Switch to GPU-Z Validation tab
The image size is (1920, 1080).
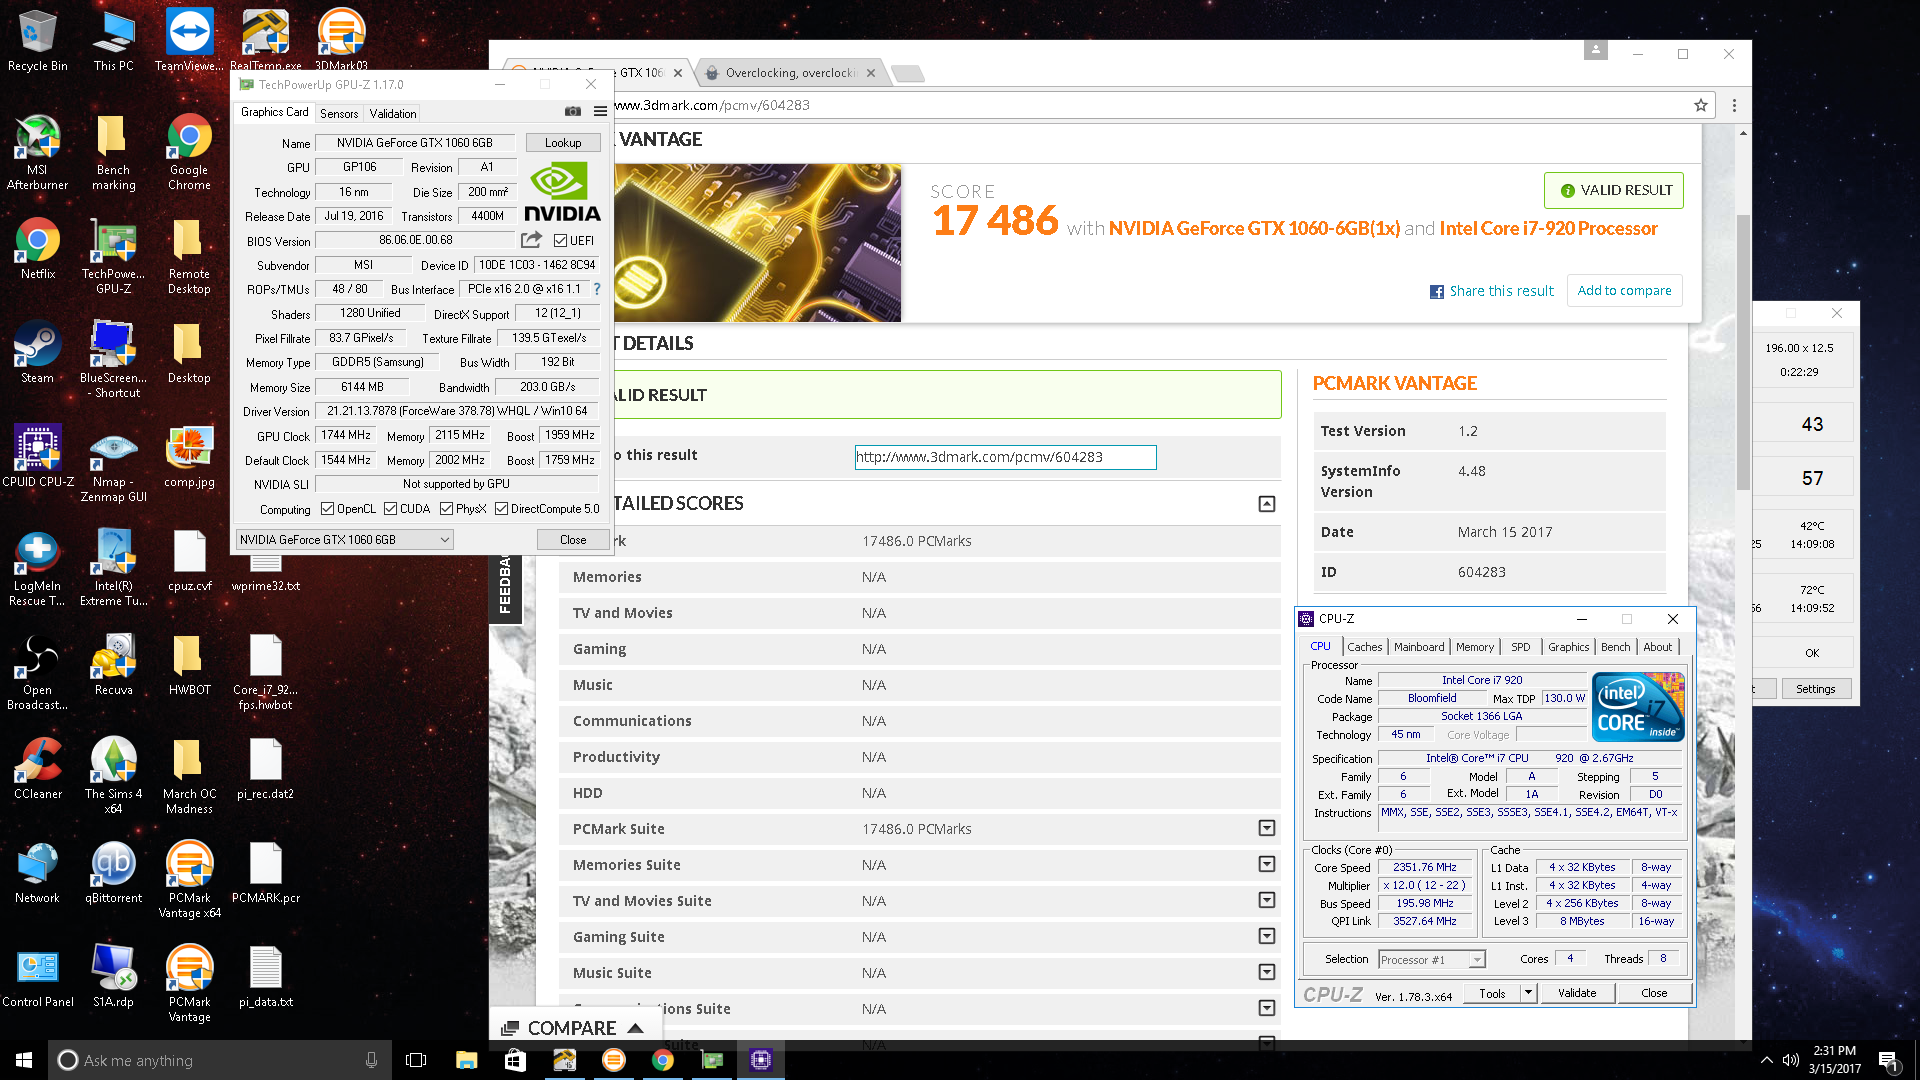coord(393,113)
